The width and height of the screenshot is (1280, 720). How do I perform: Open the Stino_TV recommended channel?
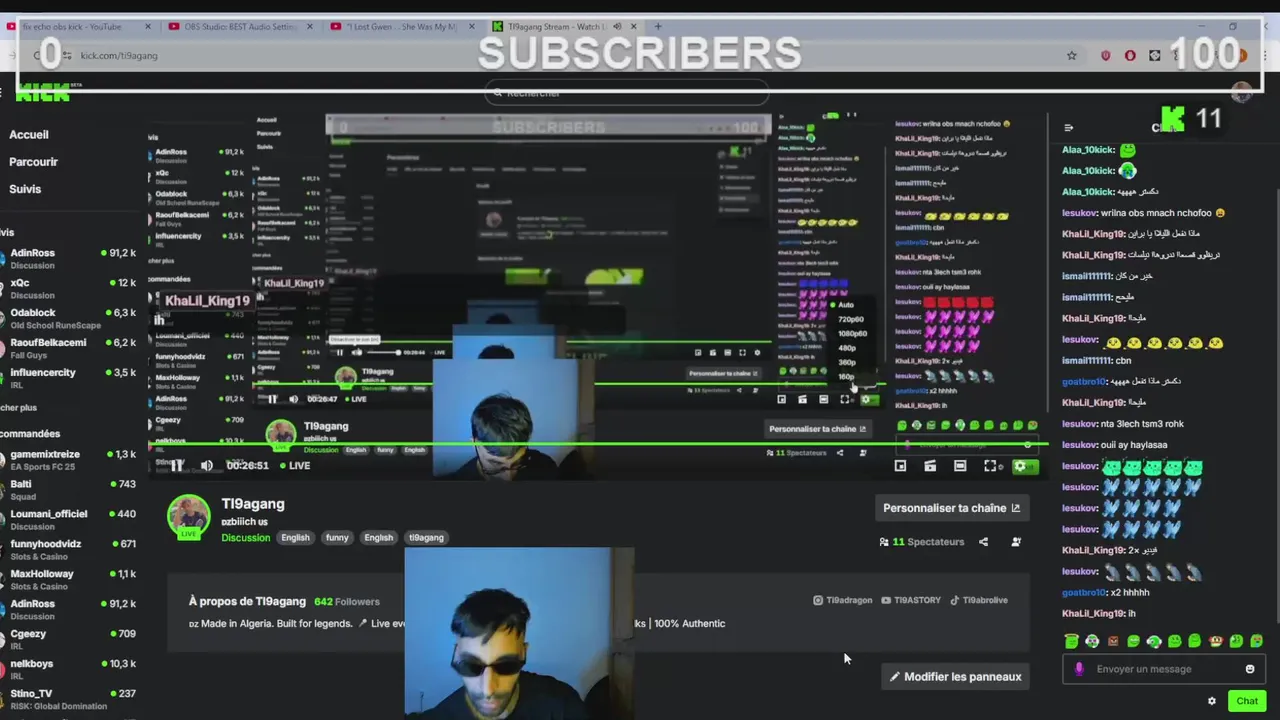click(70, 699)
